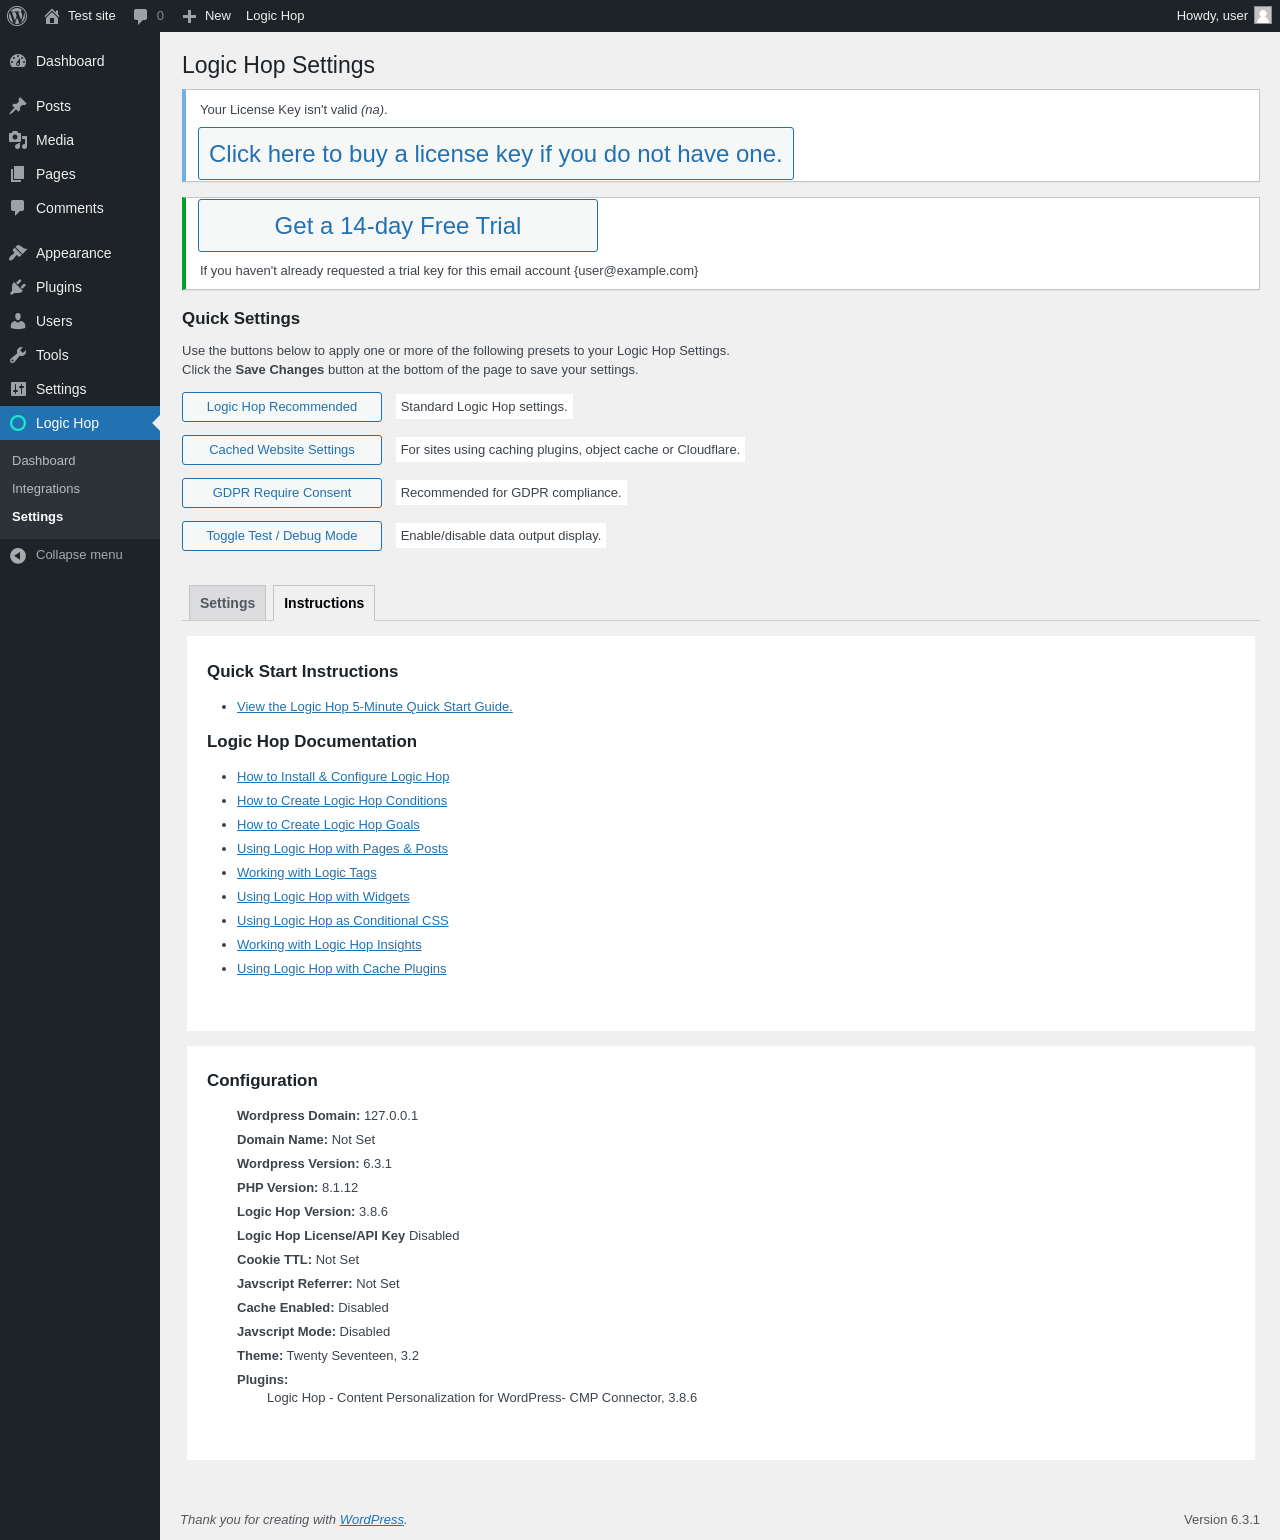
Task: Click 'Standard Logic Hop settings.' description
Action: tap(484, 407)
